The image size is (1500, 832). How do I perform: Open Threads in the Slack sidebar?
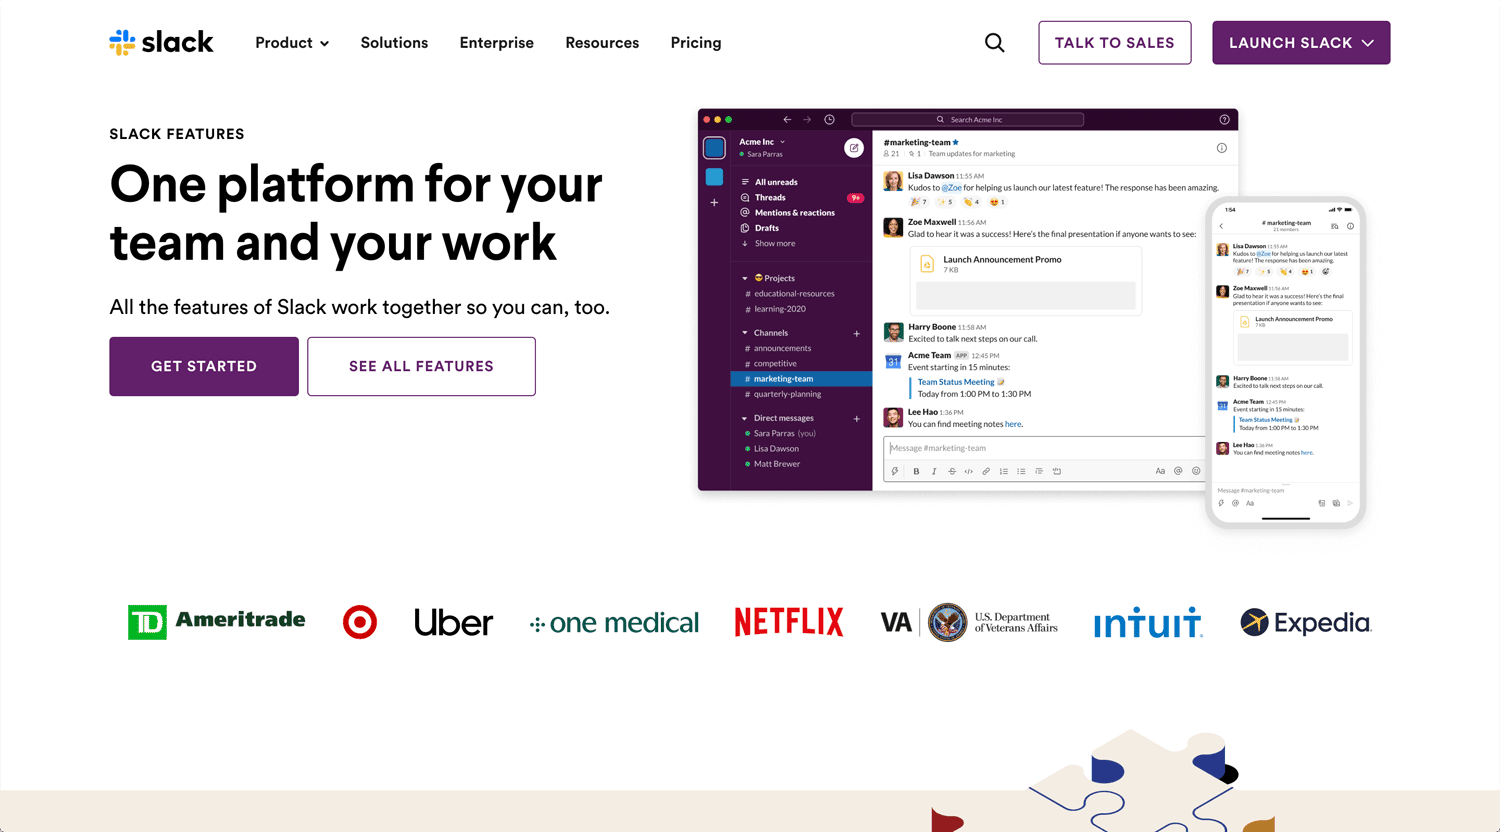coord(763,197)
